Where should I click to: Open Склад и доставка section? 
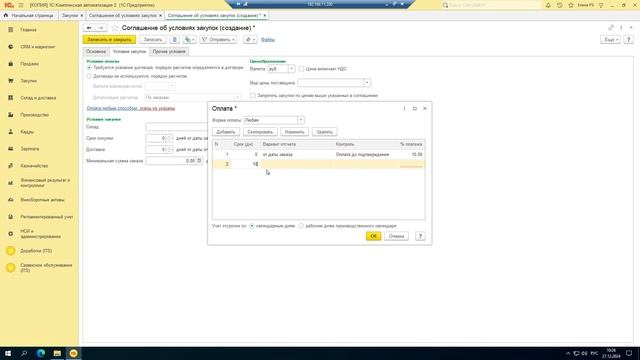pyautogui.click(x=38, y=98)
